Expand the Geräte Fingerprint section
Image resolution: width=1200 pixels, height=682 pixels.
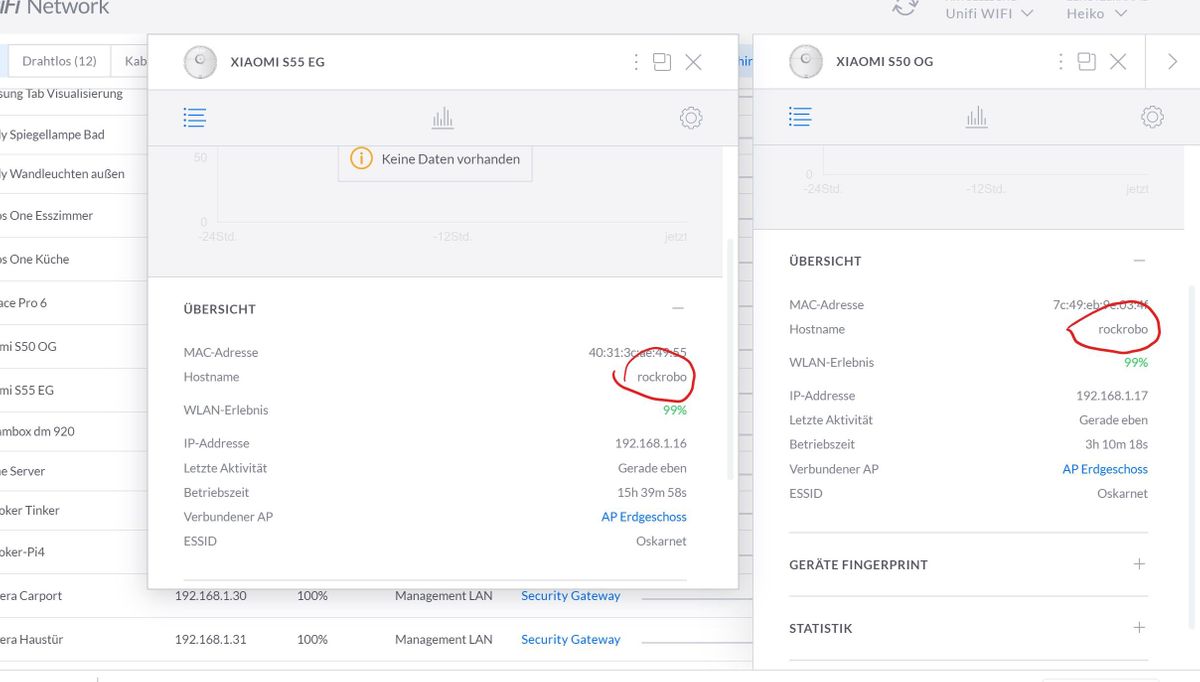pos(1139,564)
